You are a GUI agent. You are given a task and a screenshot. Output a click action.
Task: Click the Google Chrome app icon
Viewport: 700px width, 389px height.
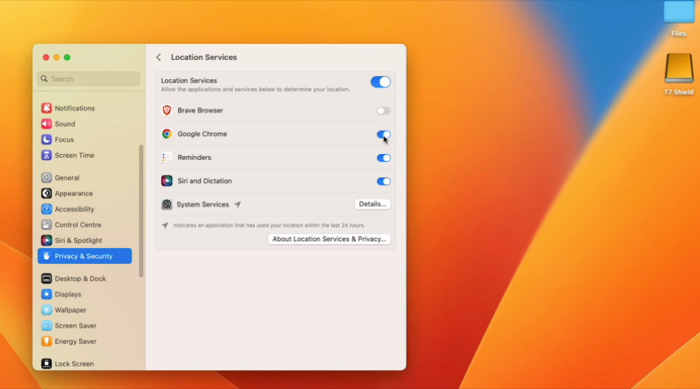point(167,134)
